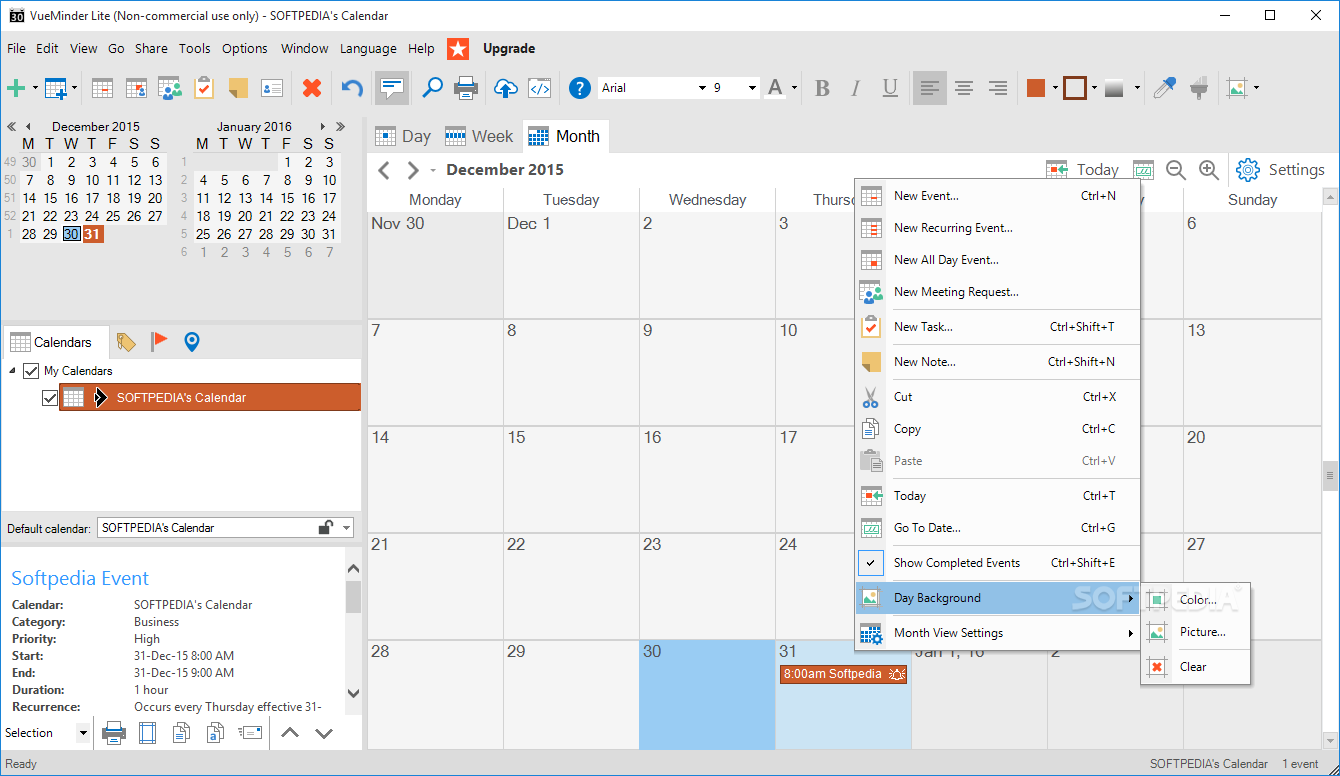
Task: Open the green plus new item dropdown arrow
Action: [35, 88]
